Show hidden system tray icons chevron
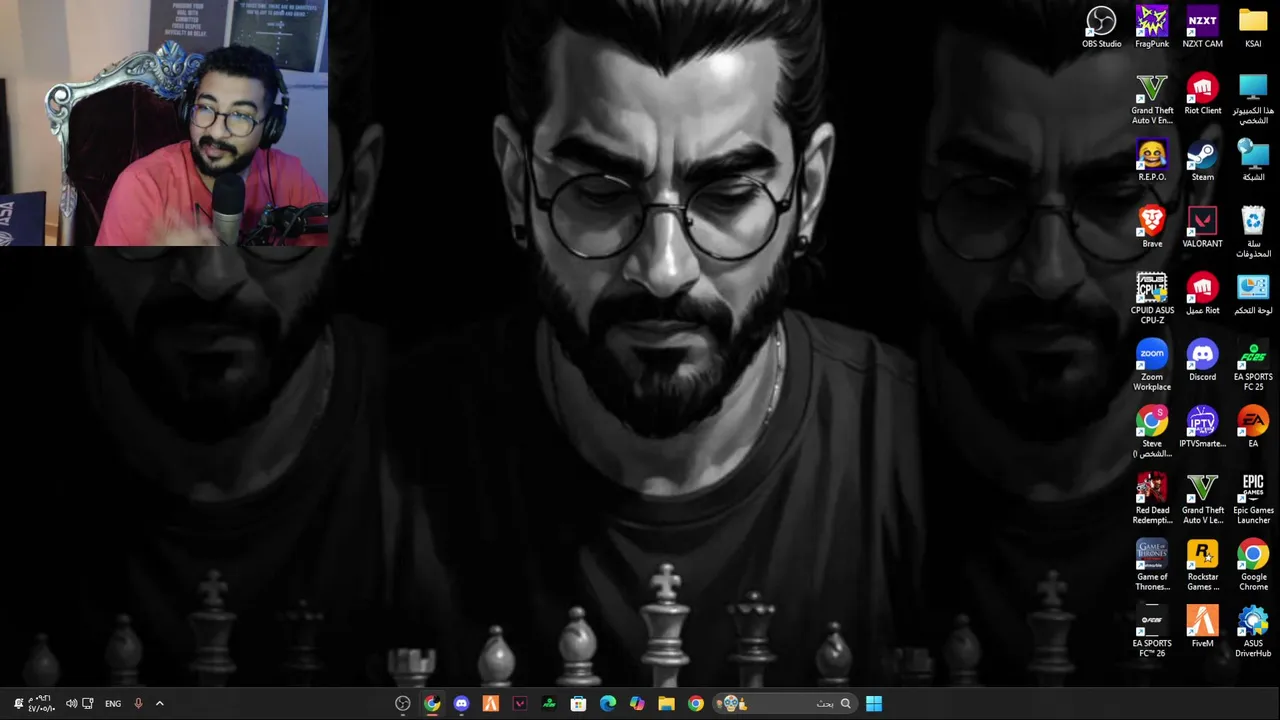The height and width of the screenshot is (720, 1280). pyautogui.click(x=159, y=704)
